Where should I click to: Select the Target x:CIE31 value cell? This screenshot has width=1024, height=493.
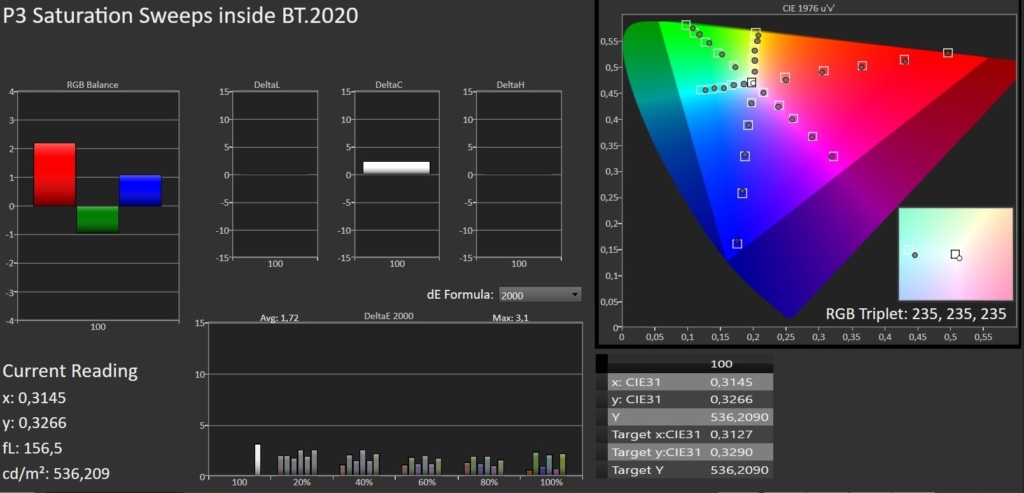coord(739,434)
